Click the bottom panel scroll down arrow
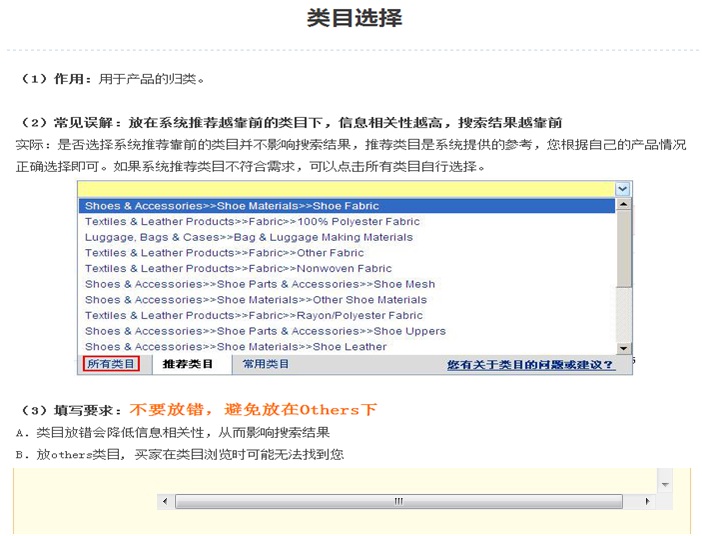 click(x=665, y=485)
